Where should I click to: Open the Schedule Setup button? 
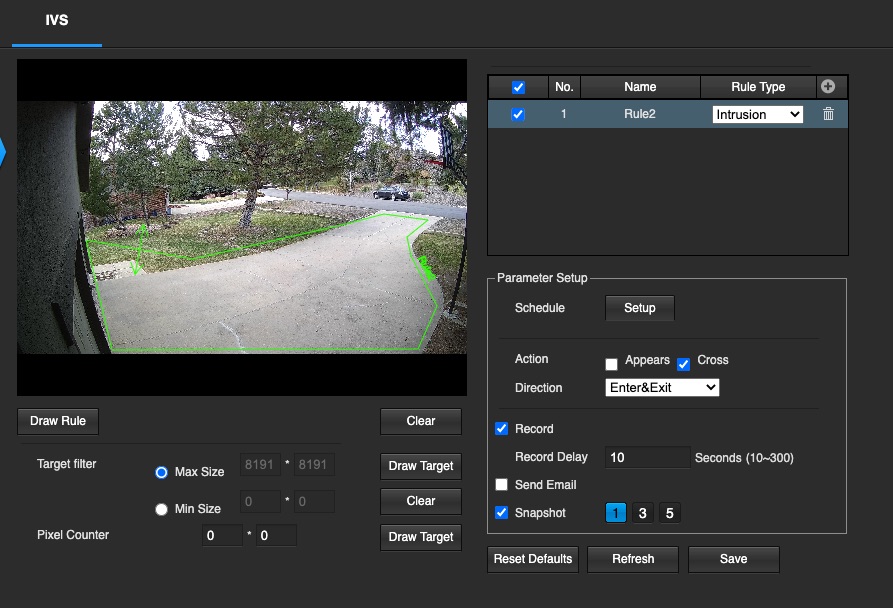[640, 308]
